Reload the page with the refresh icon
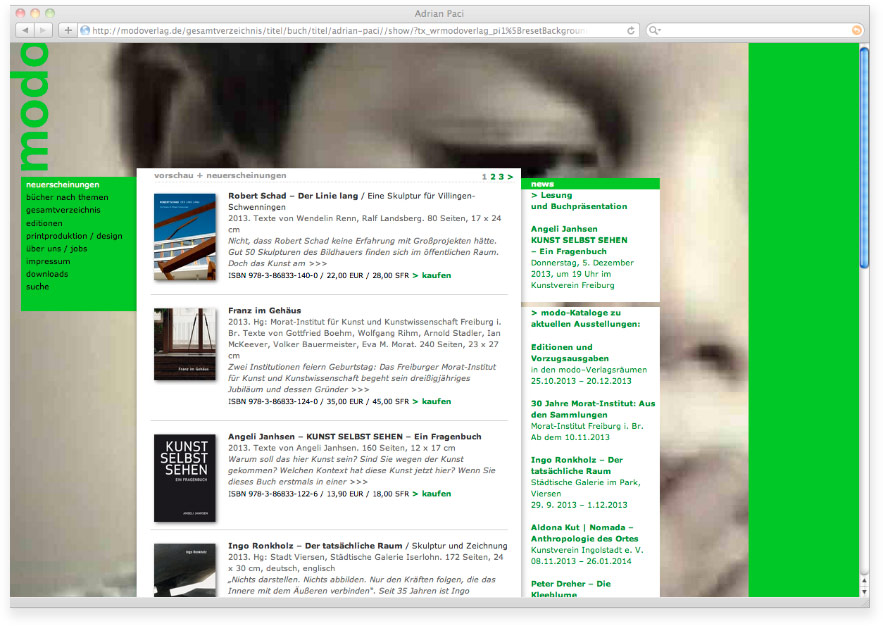 tap(631, 31)
